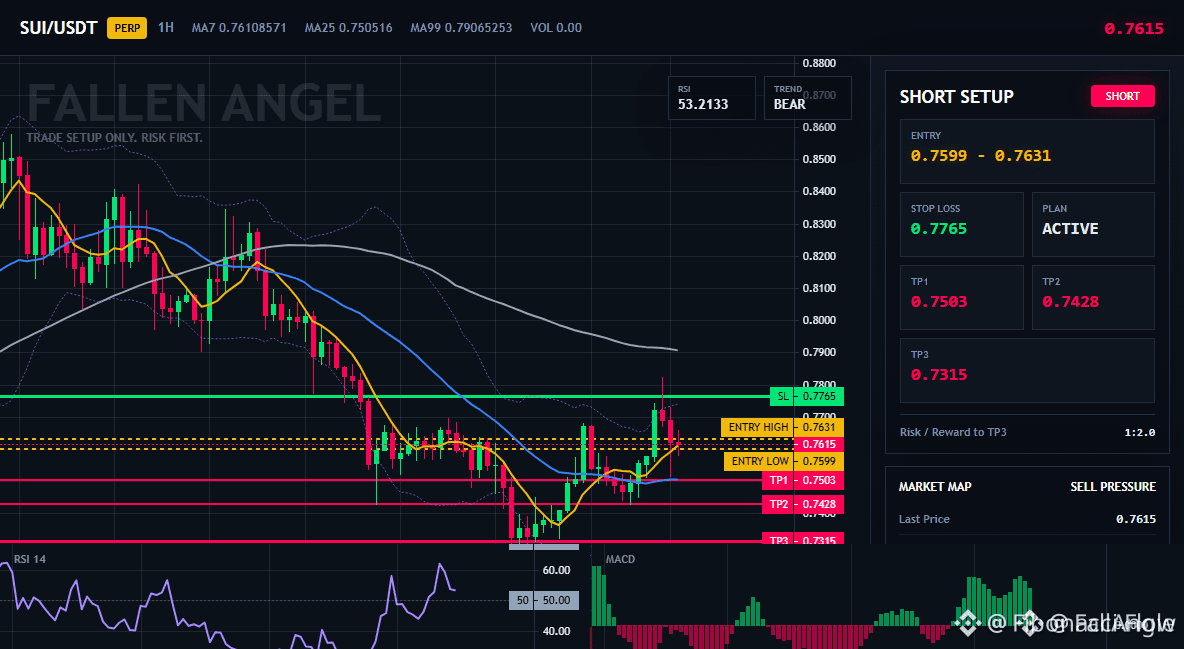Click the 0.8000 price axis label
The image size is (1184, 649).
(x=819, y=320)
